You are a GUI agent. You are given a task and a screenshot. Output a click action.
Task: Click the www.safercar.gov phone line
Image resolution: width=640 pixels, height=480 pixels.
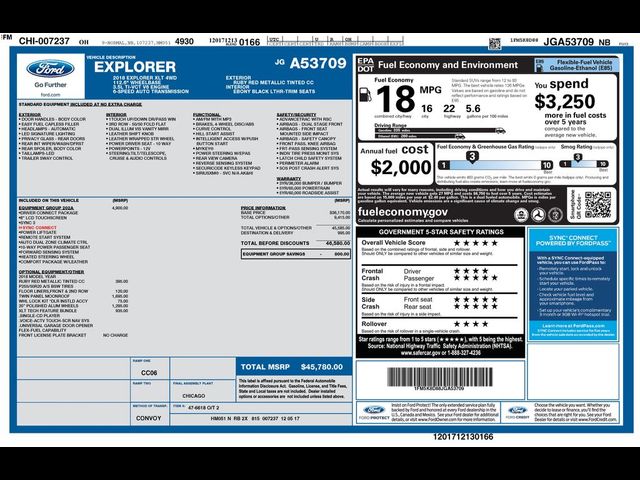point(440,353)
